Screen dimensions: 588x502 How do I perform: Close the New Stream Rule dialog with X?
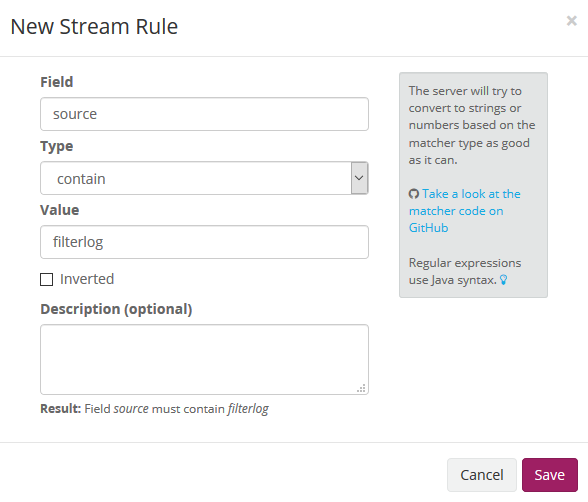pos(572,21)
